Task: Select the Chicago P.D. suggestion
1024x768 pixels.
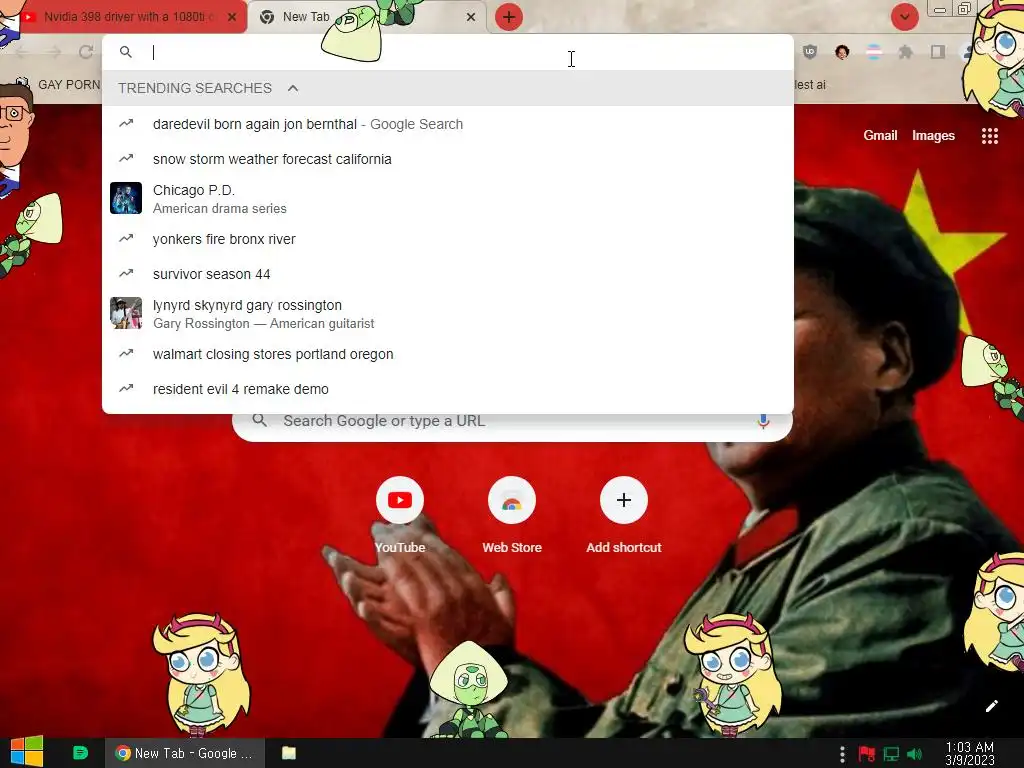Action: [448, 199]
